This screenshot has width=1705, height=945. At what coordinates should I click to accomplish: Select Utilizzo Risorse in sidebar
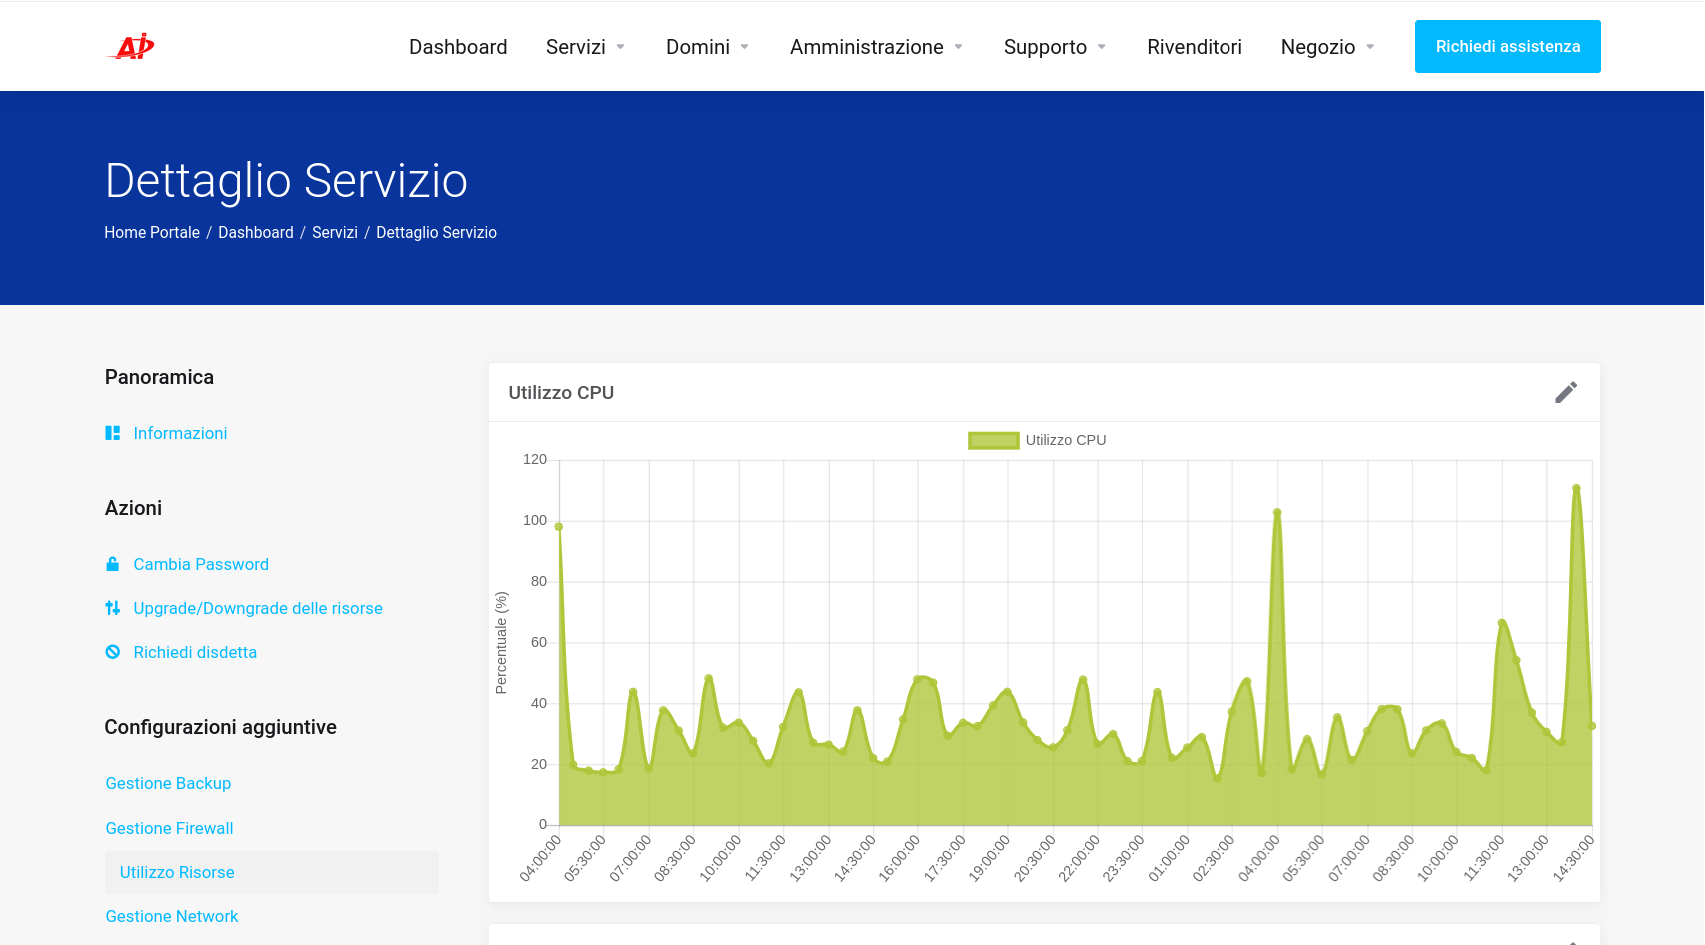[272, 872]
